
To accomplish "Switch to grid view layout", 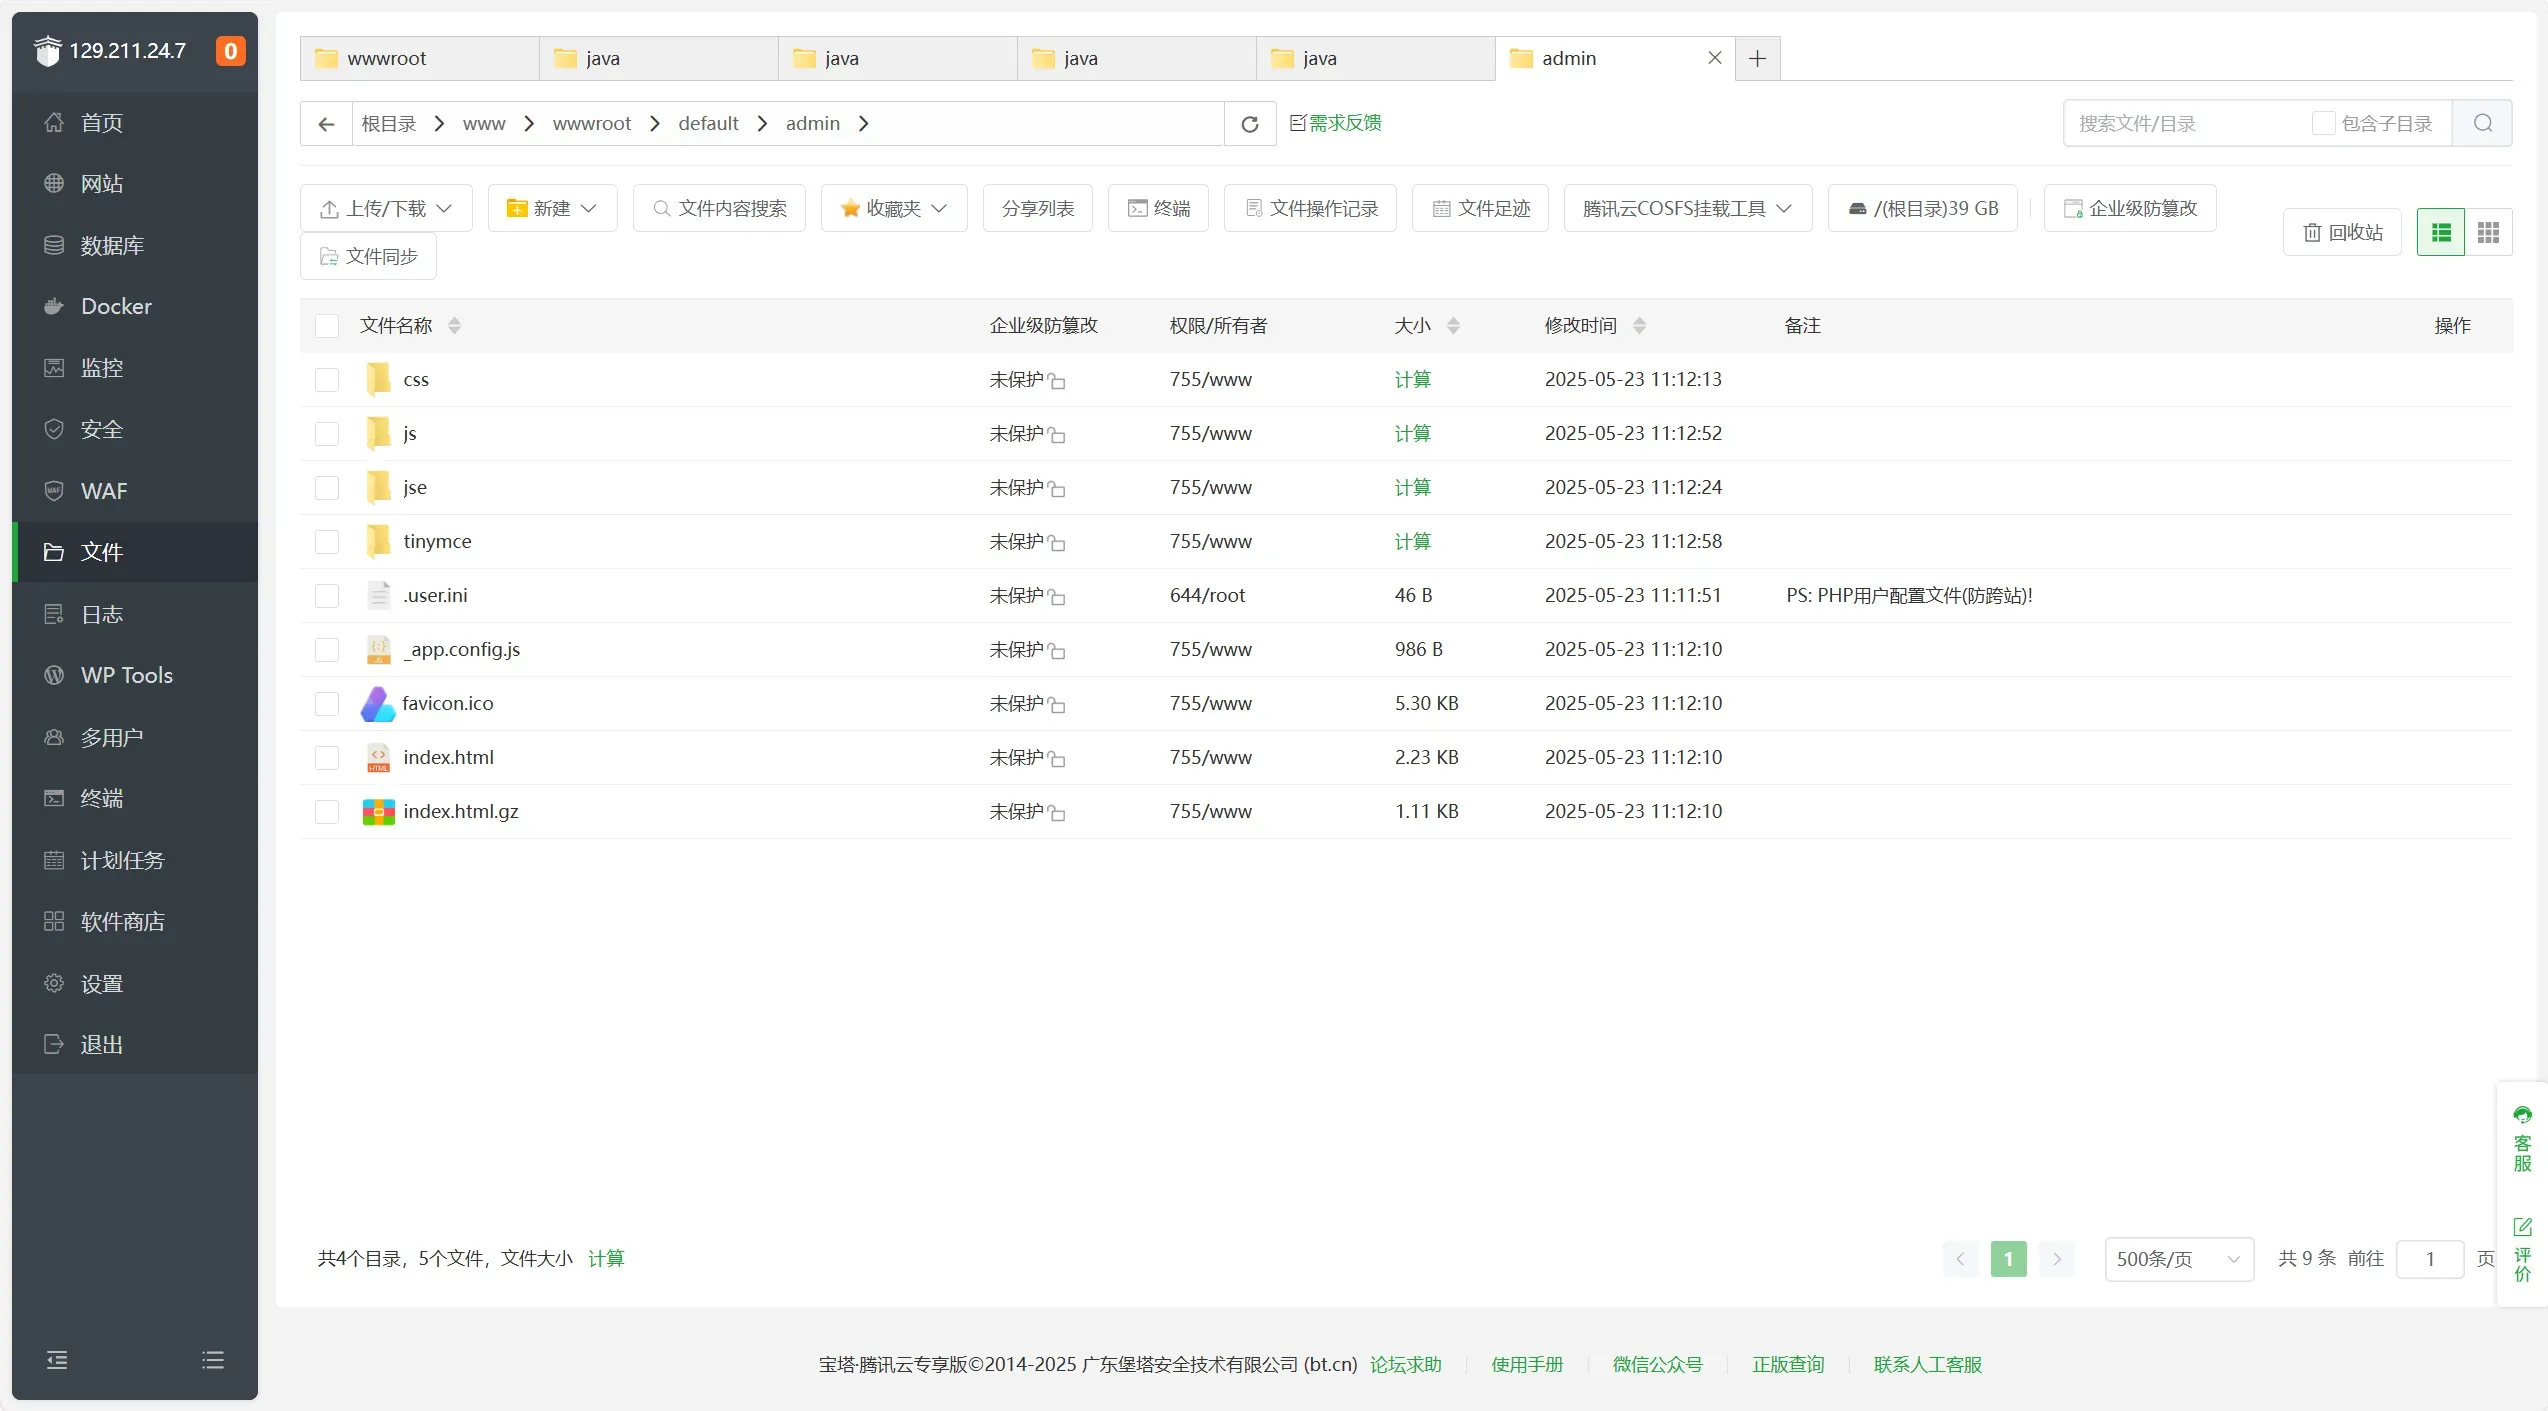I will [x=2488, y=233].
